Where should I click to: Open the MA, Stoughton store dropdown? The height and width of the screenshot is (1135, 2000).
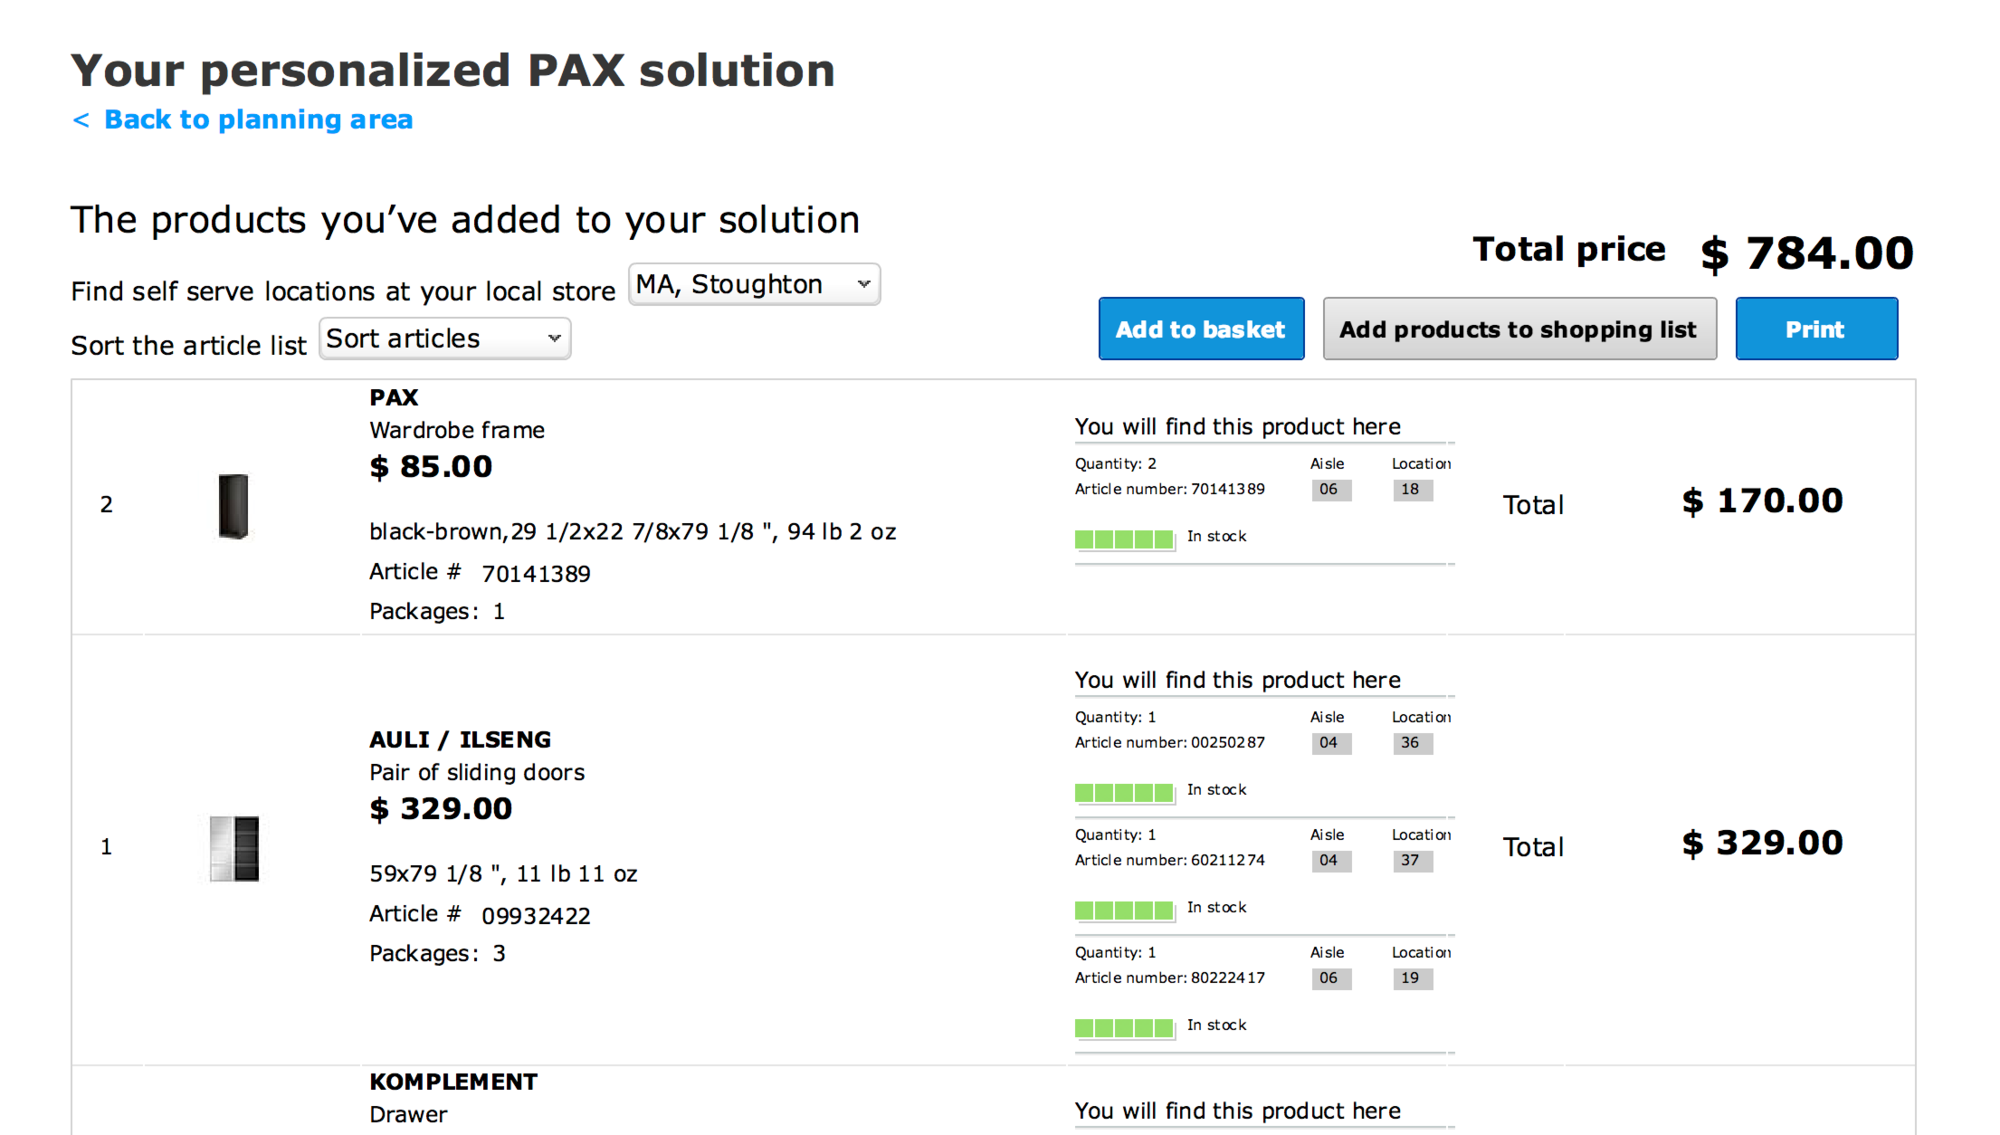[x=754, y=285]
